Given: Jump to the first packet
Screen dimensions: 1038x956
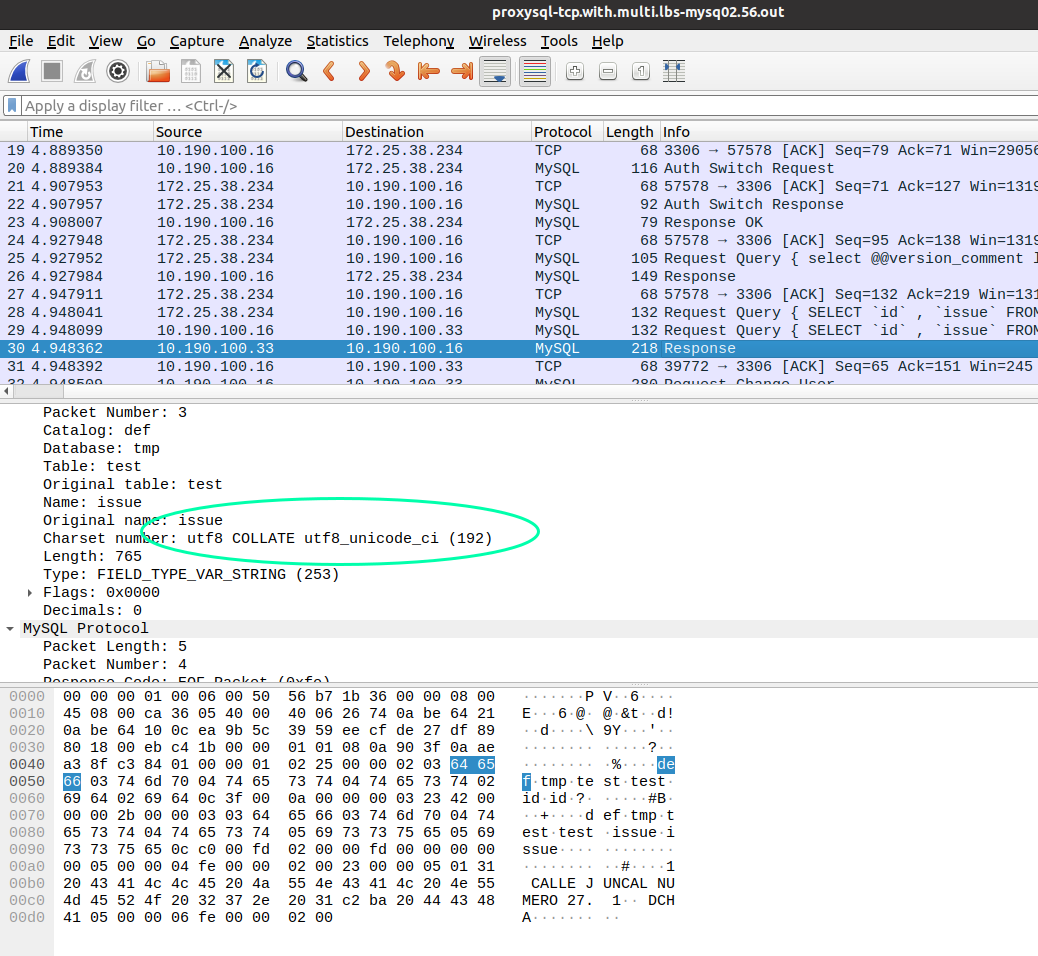Looking at the screenshot, I should (429, 71).
